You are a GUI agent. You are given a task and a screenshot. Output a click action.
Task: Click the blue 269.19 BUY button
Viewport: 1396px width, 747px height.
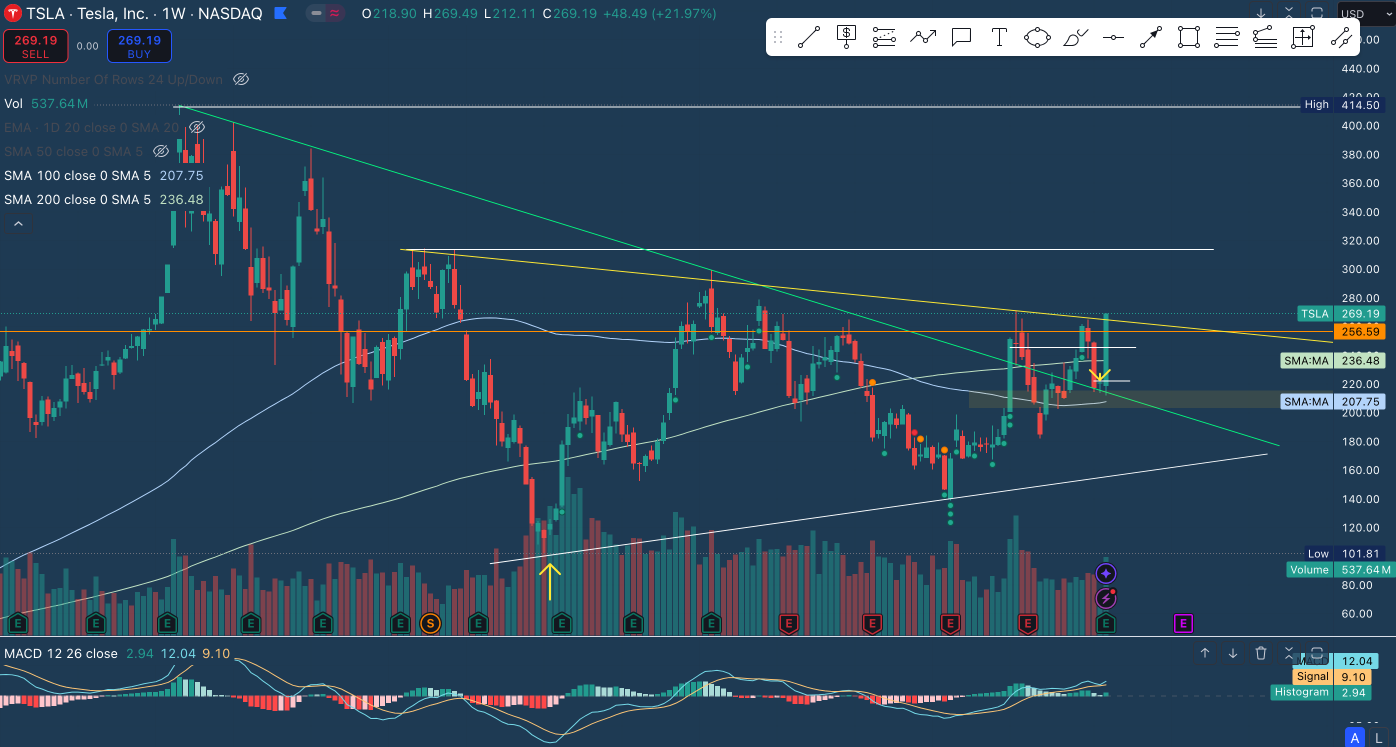(139, 46)
